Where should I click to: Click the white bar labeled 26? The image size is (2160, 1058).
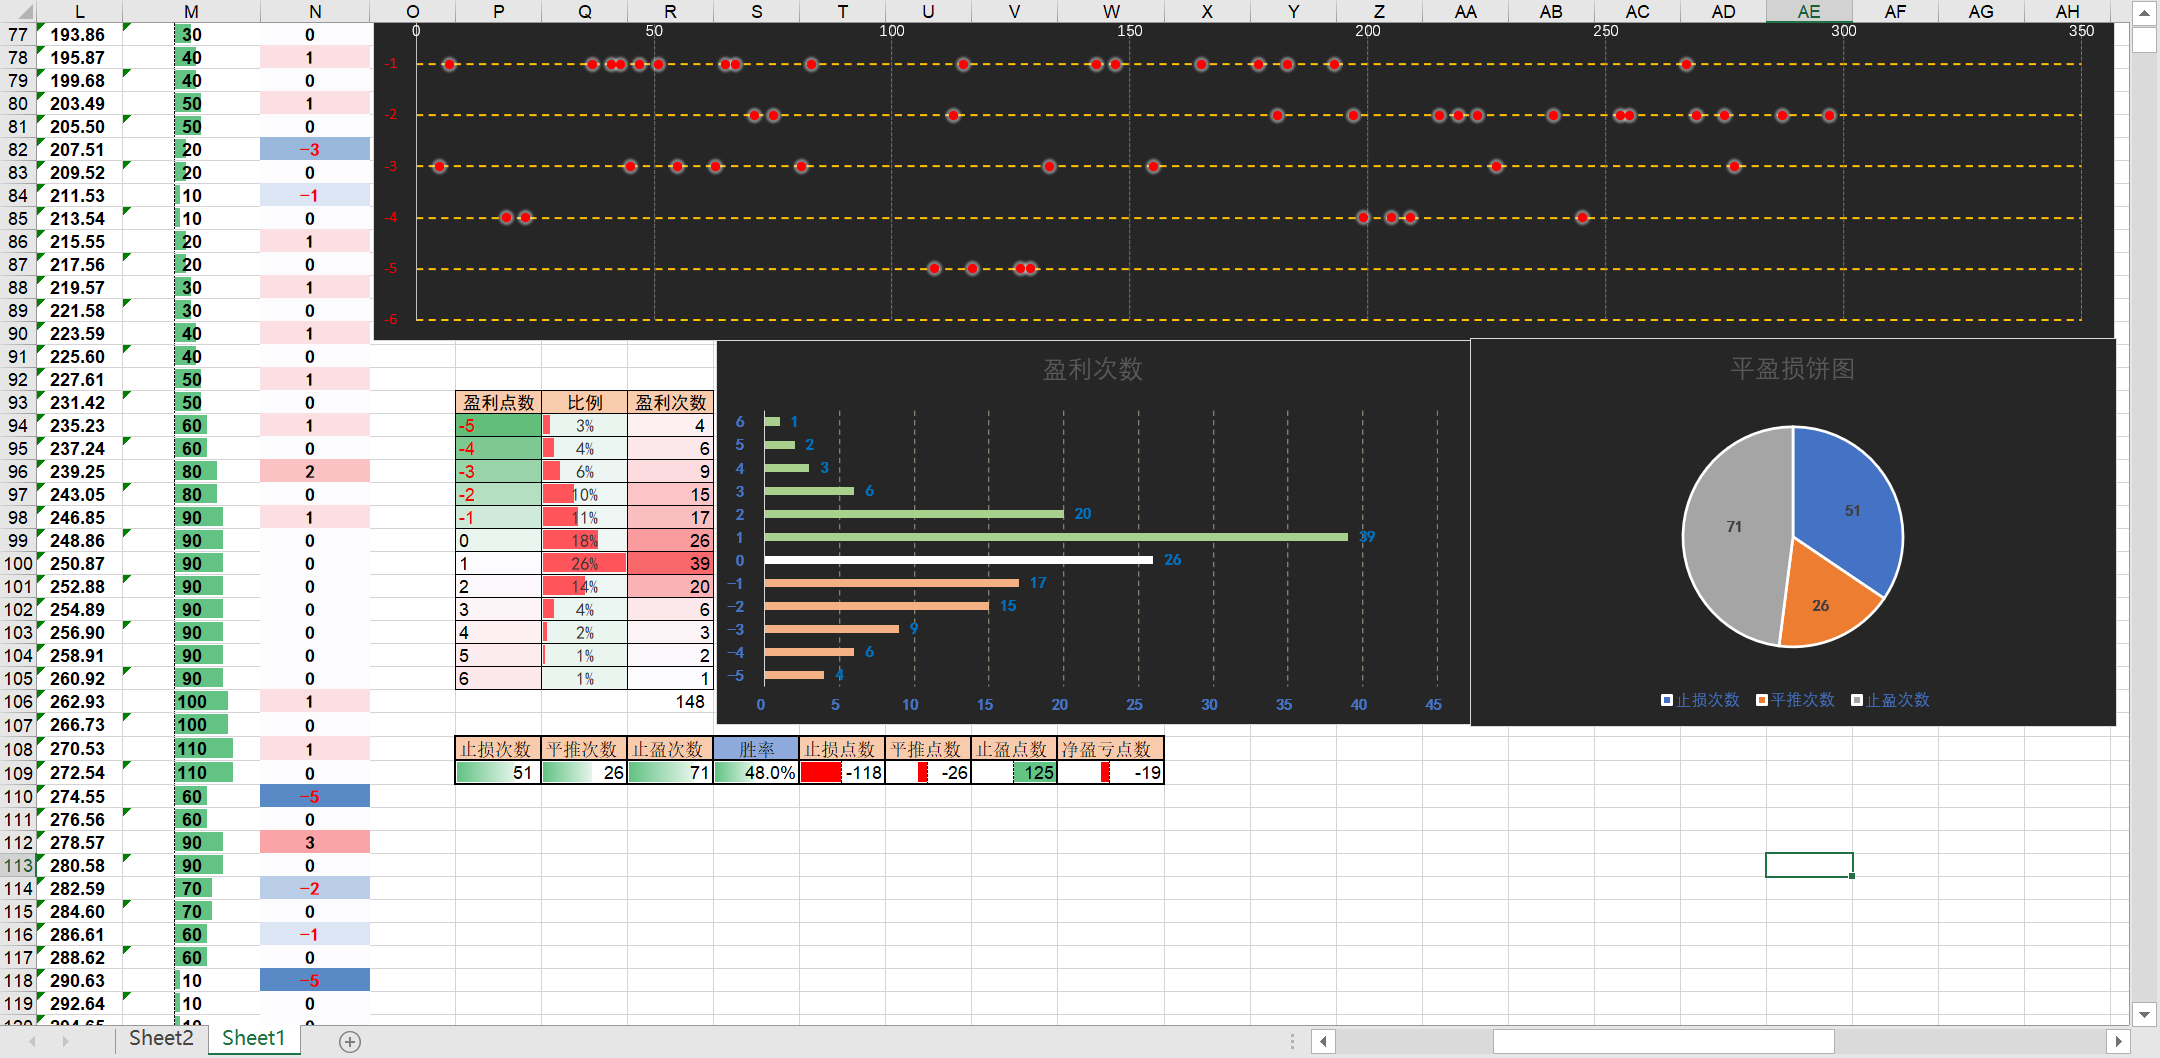(x=958, y=560)
